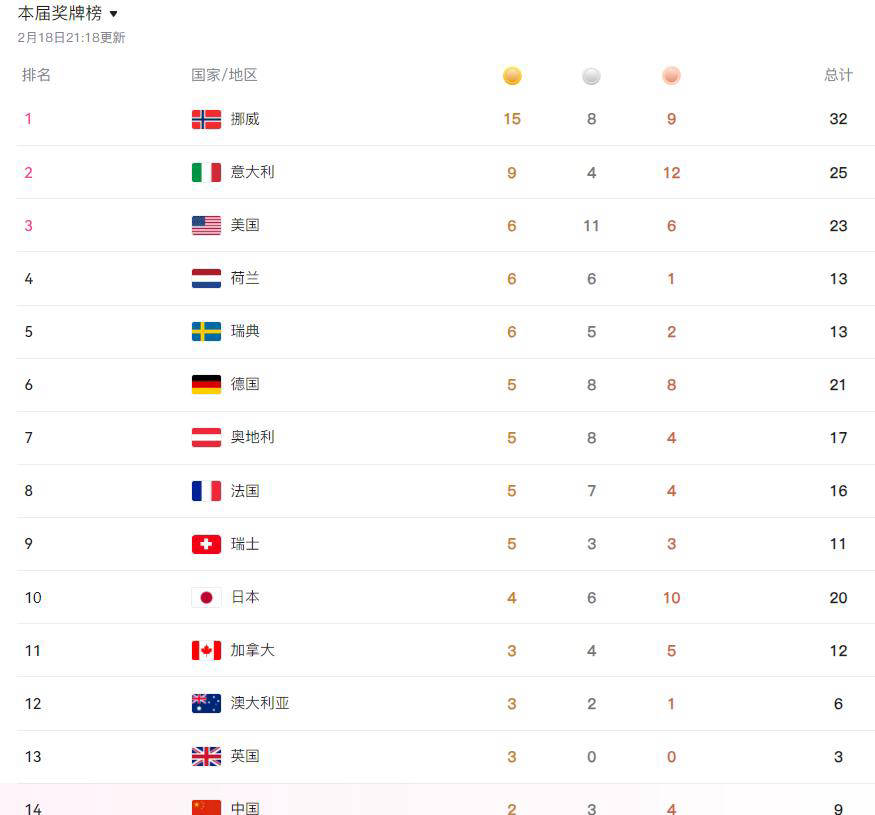Click the 总计 column header

tap(838, 75)
